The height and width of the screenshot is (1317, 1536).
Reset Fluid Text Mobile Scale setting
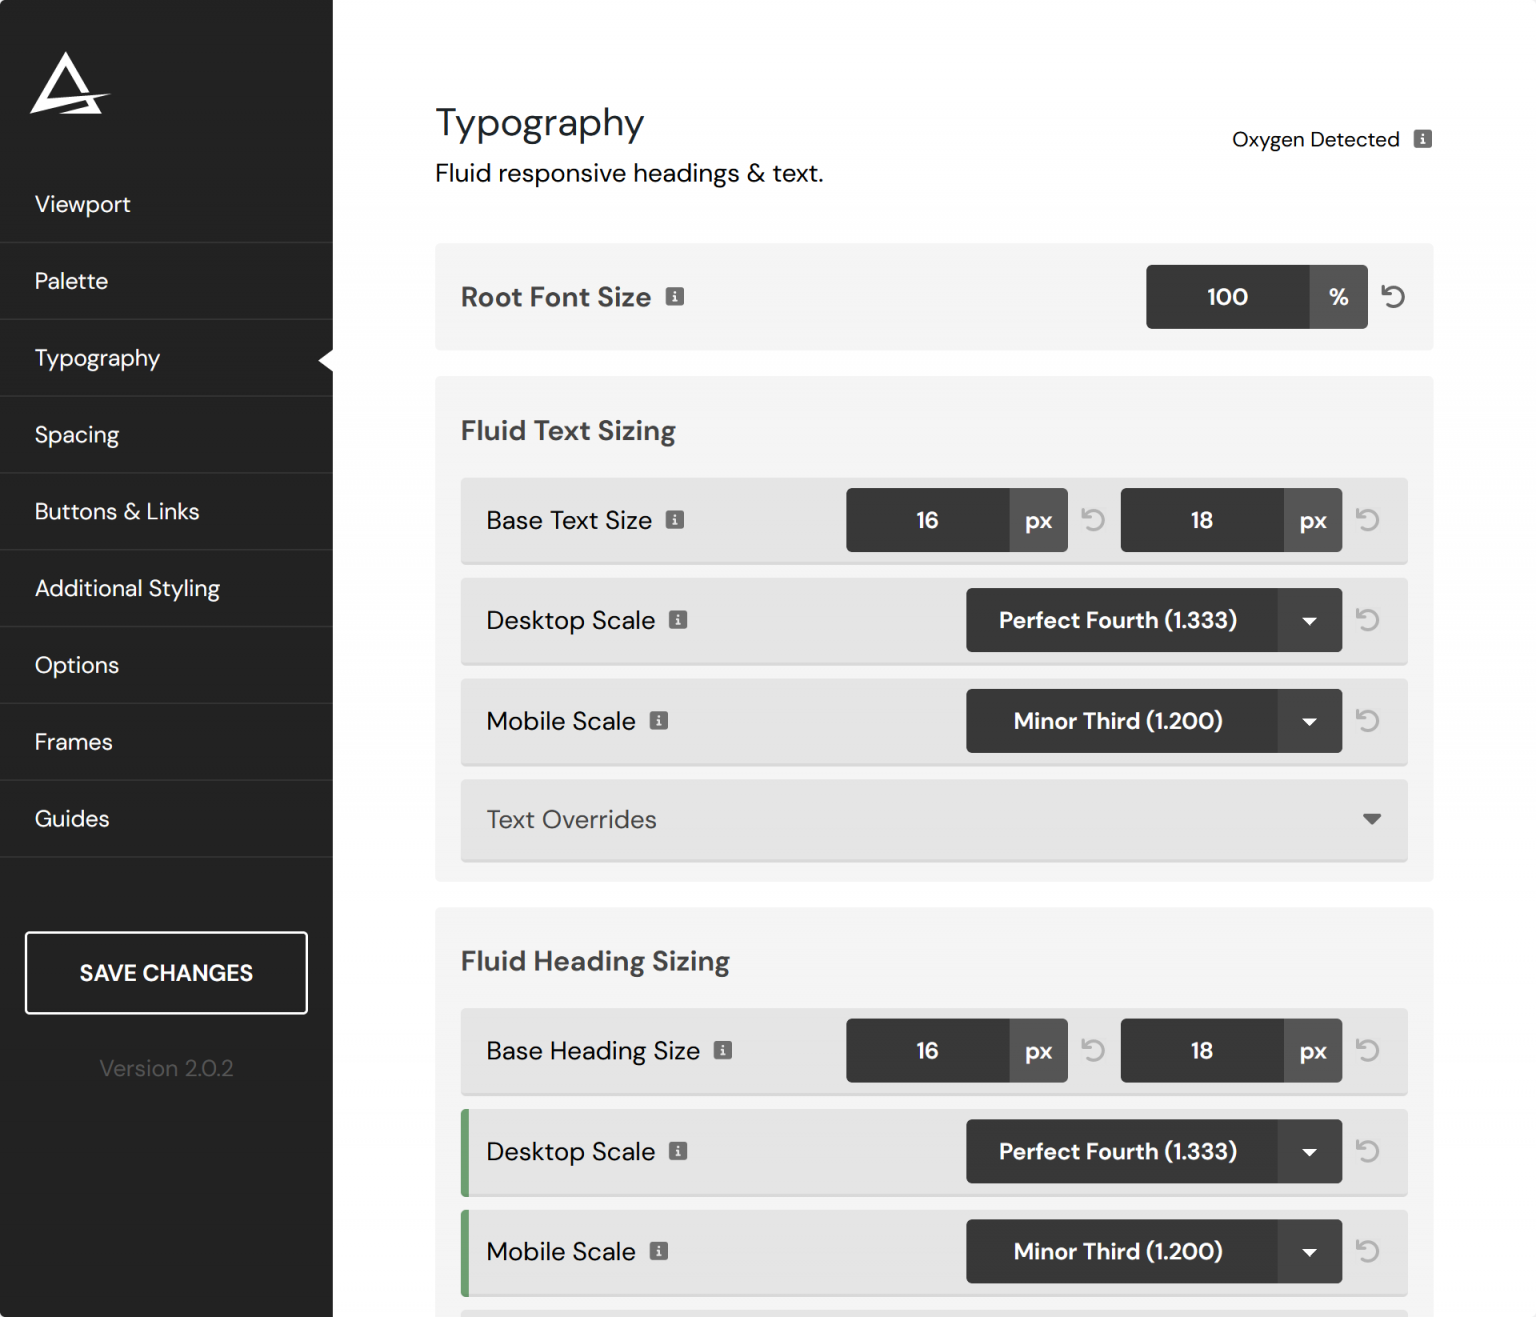[x=1367, y=721]
